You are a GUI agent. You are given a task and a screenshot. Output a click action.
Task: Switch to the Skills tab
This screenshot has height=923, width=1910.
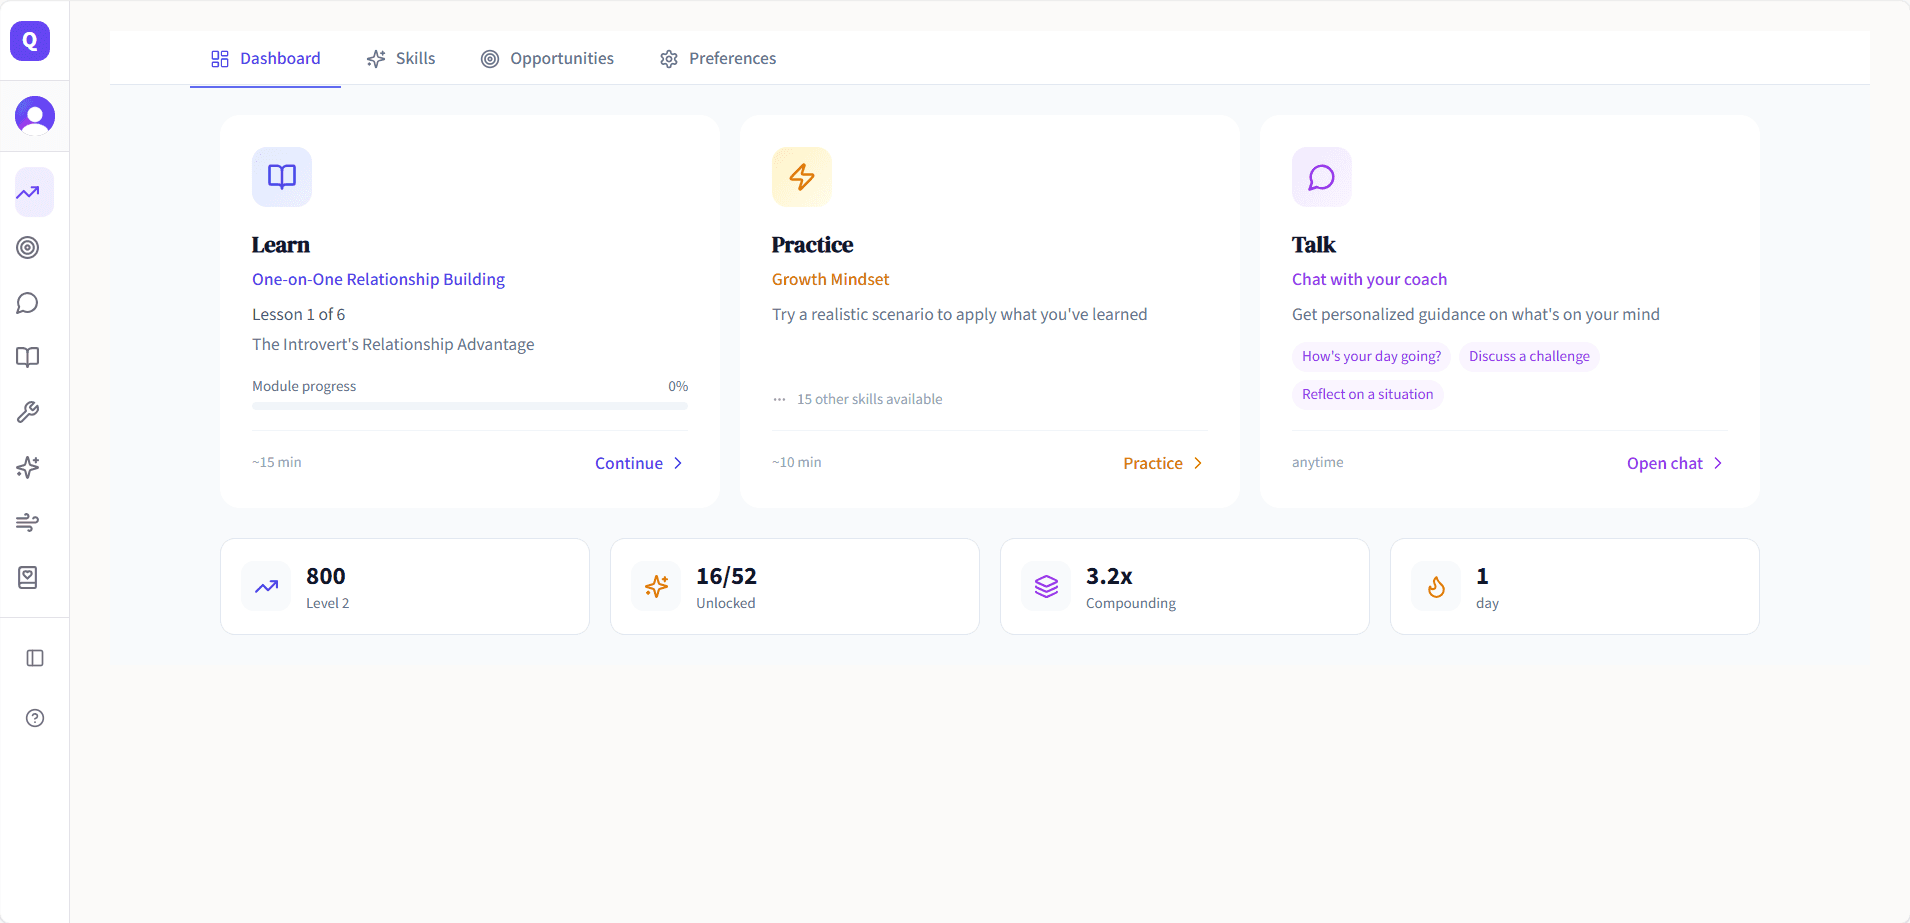401,58
